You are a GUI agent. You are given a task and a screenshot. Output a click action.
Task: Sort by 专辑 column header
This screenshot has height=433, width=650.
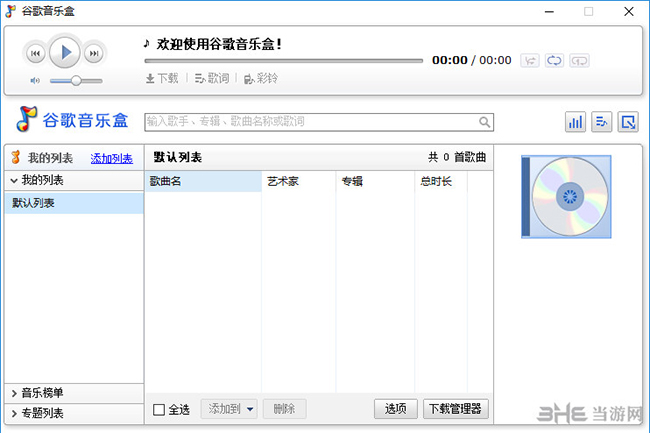point(375,181)
